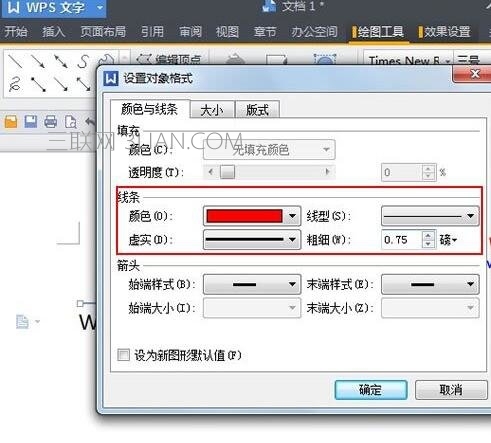
Task: Select the straight line shape tool
Action: [x=15, y=62]
